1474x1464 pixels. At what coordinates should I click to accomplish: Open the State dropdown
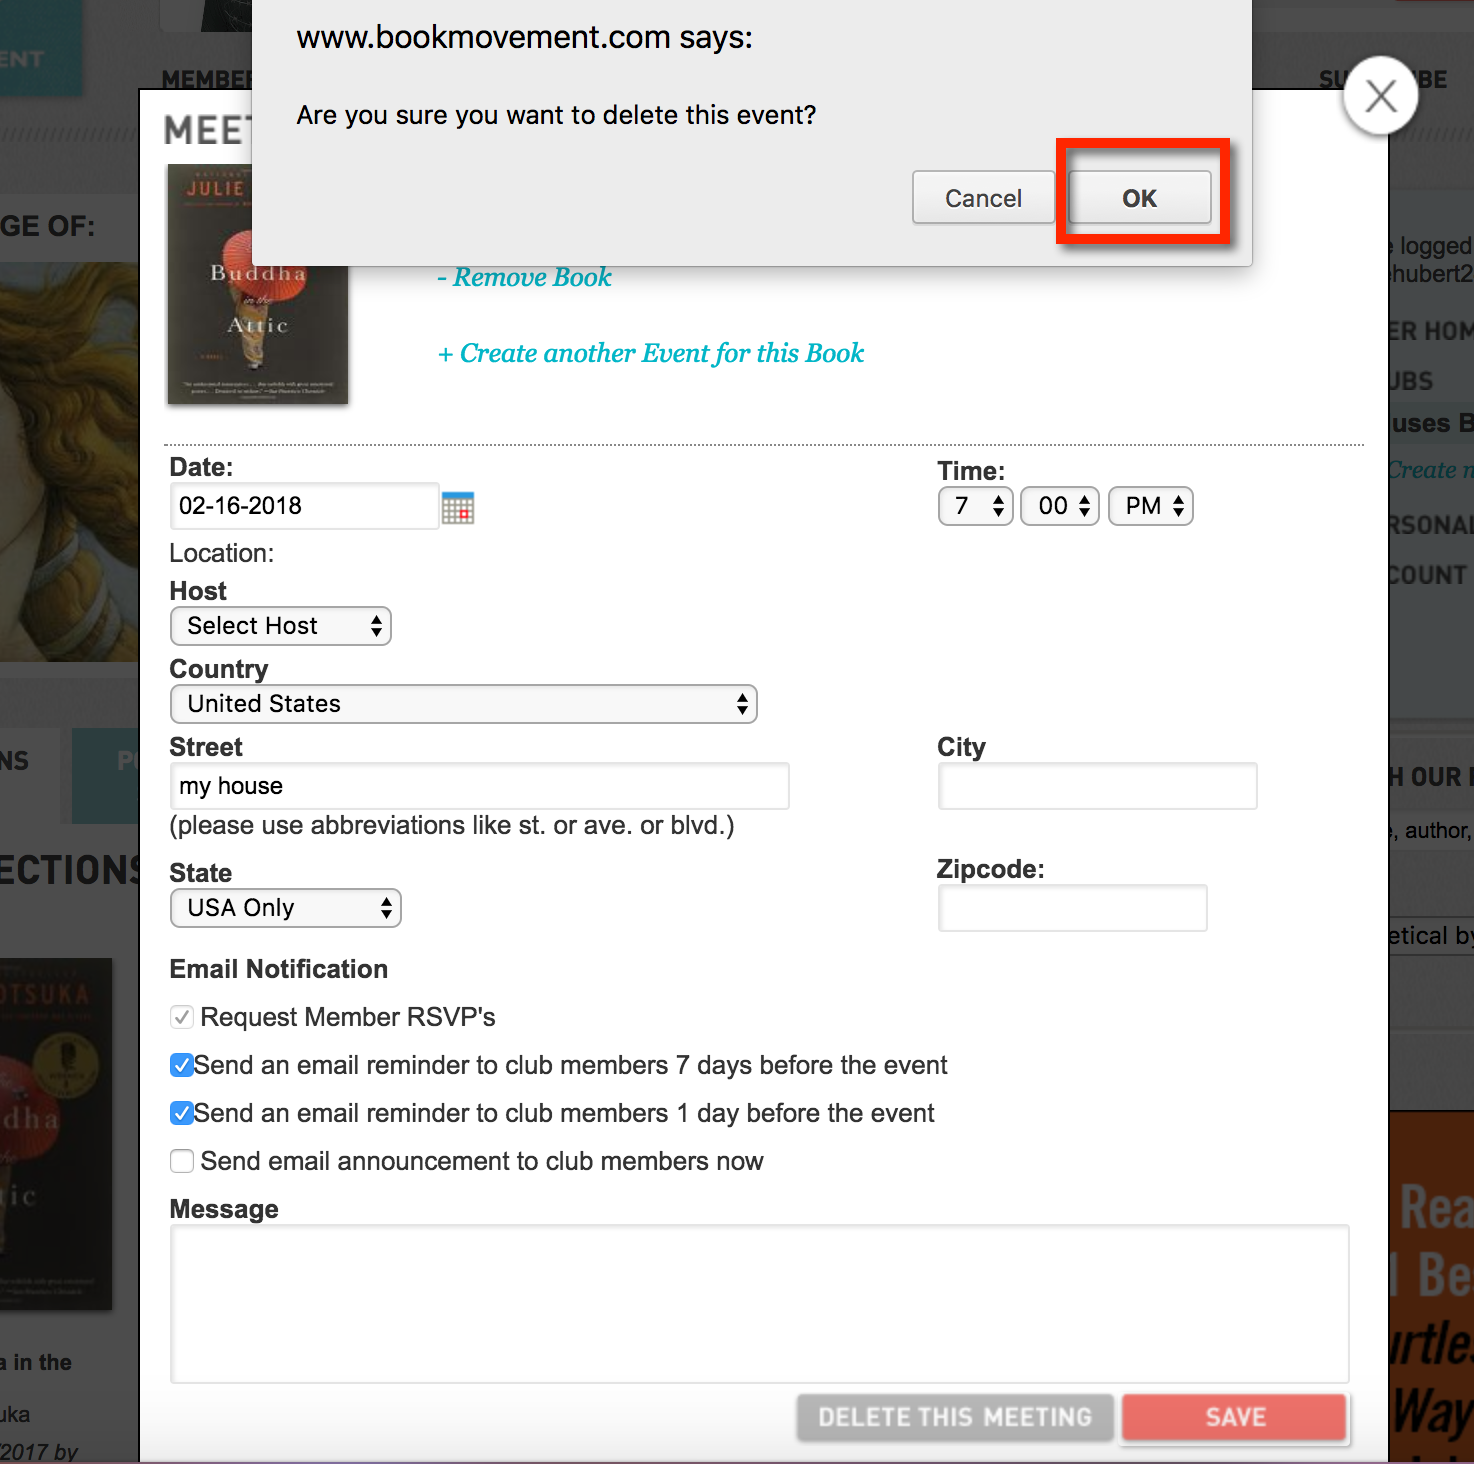[x=286, y=908]
